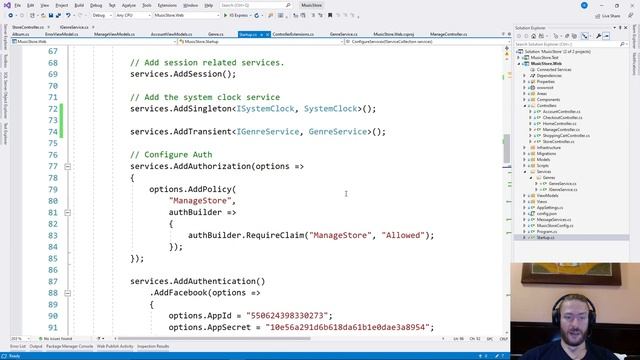This screenshot has height=360, width=640.
Task: Collapse the Services folder in Solution Explorer
Action: tap(525, 172)
